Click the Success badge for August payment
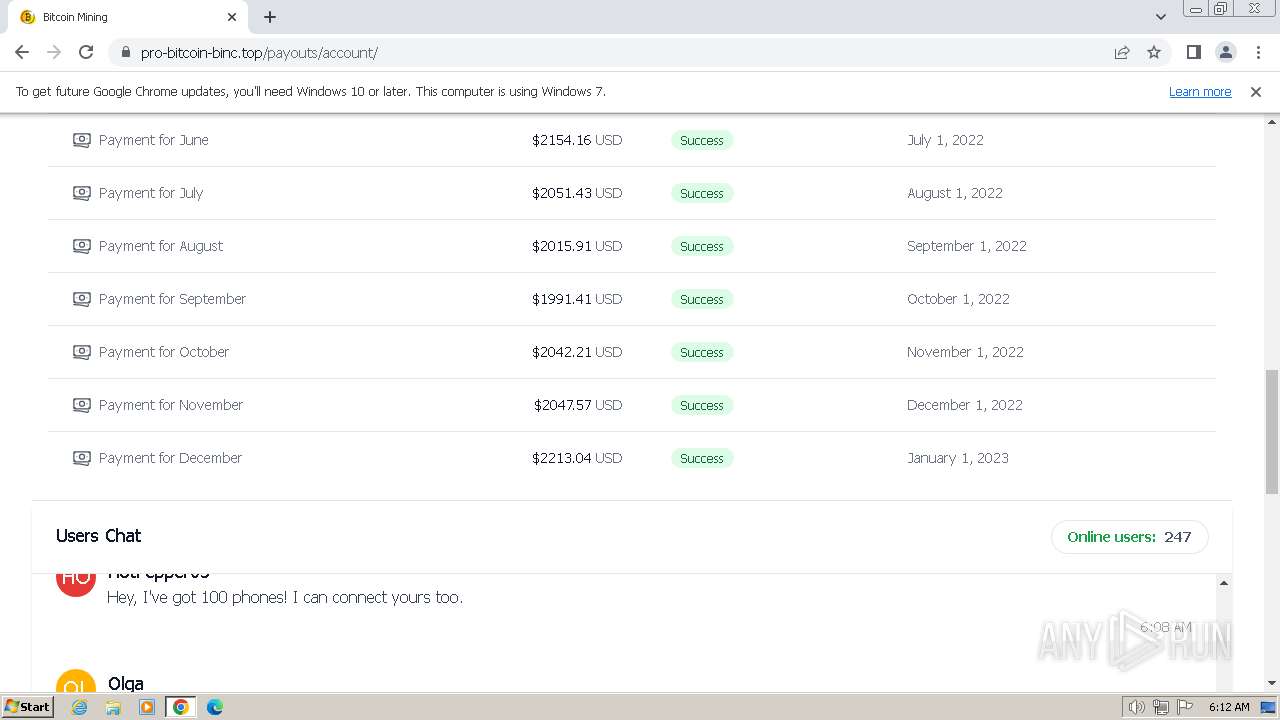1280x720 pixels. [702, 246]
